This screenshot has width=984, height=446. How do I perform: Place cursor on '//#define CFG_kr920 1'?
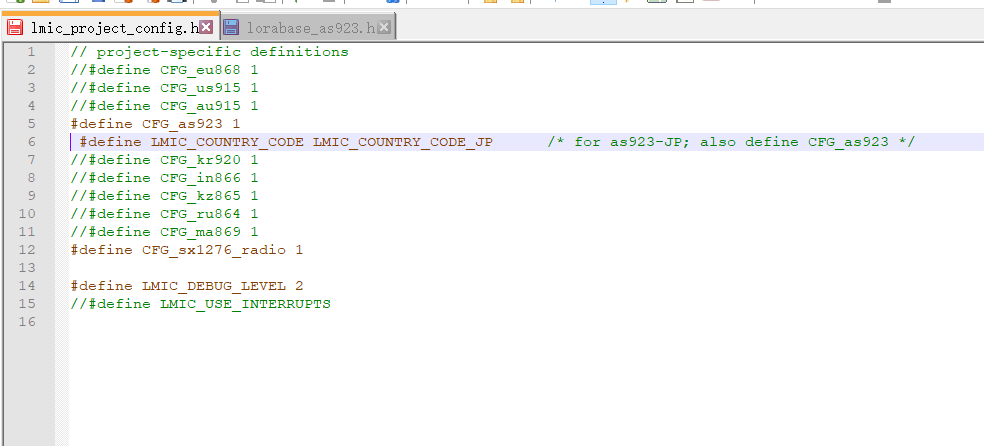click(164, 160)
